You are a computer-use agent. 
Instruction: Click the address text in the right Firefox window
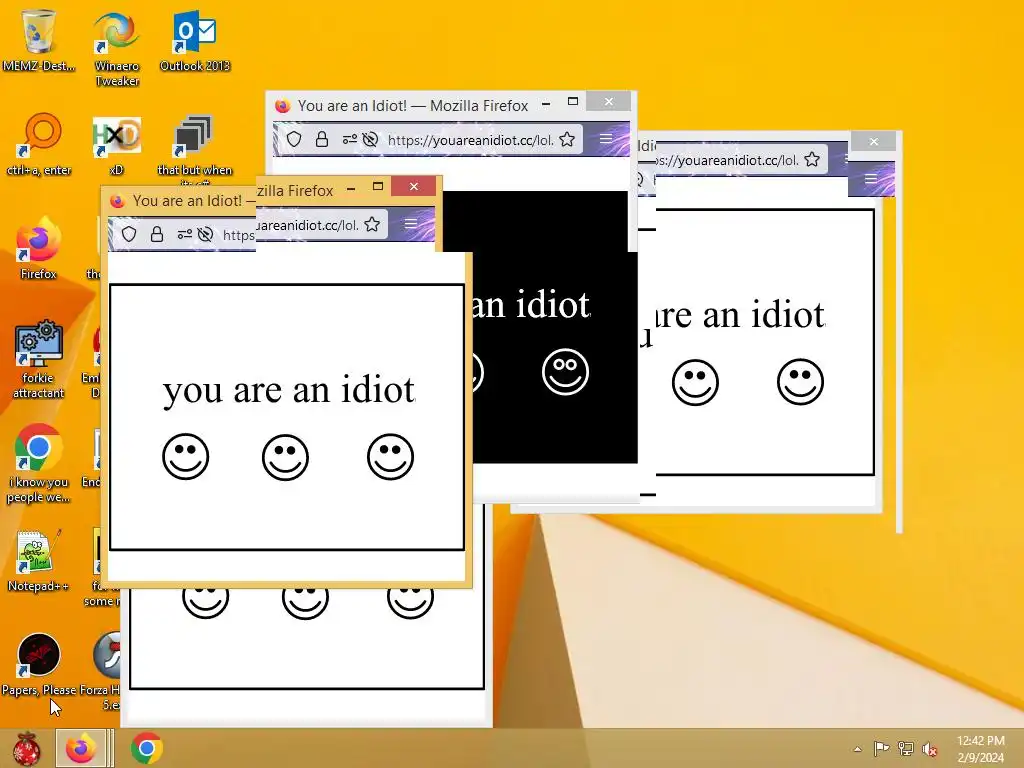[x=728, y=160]
